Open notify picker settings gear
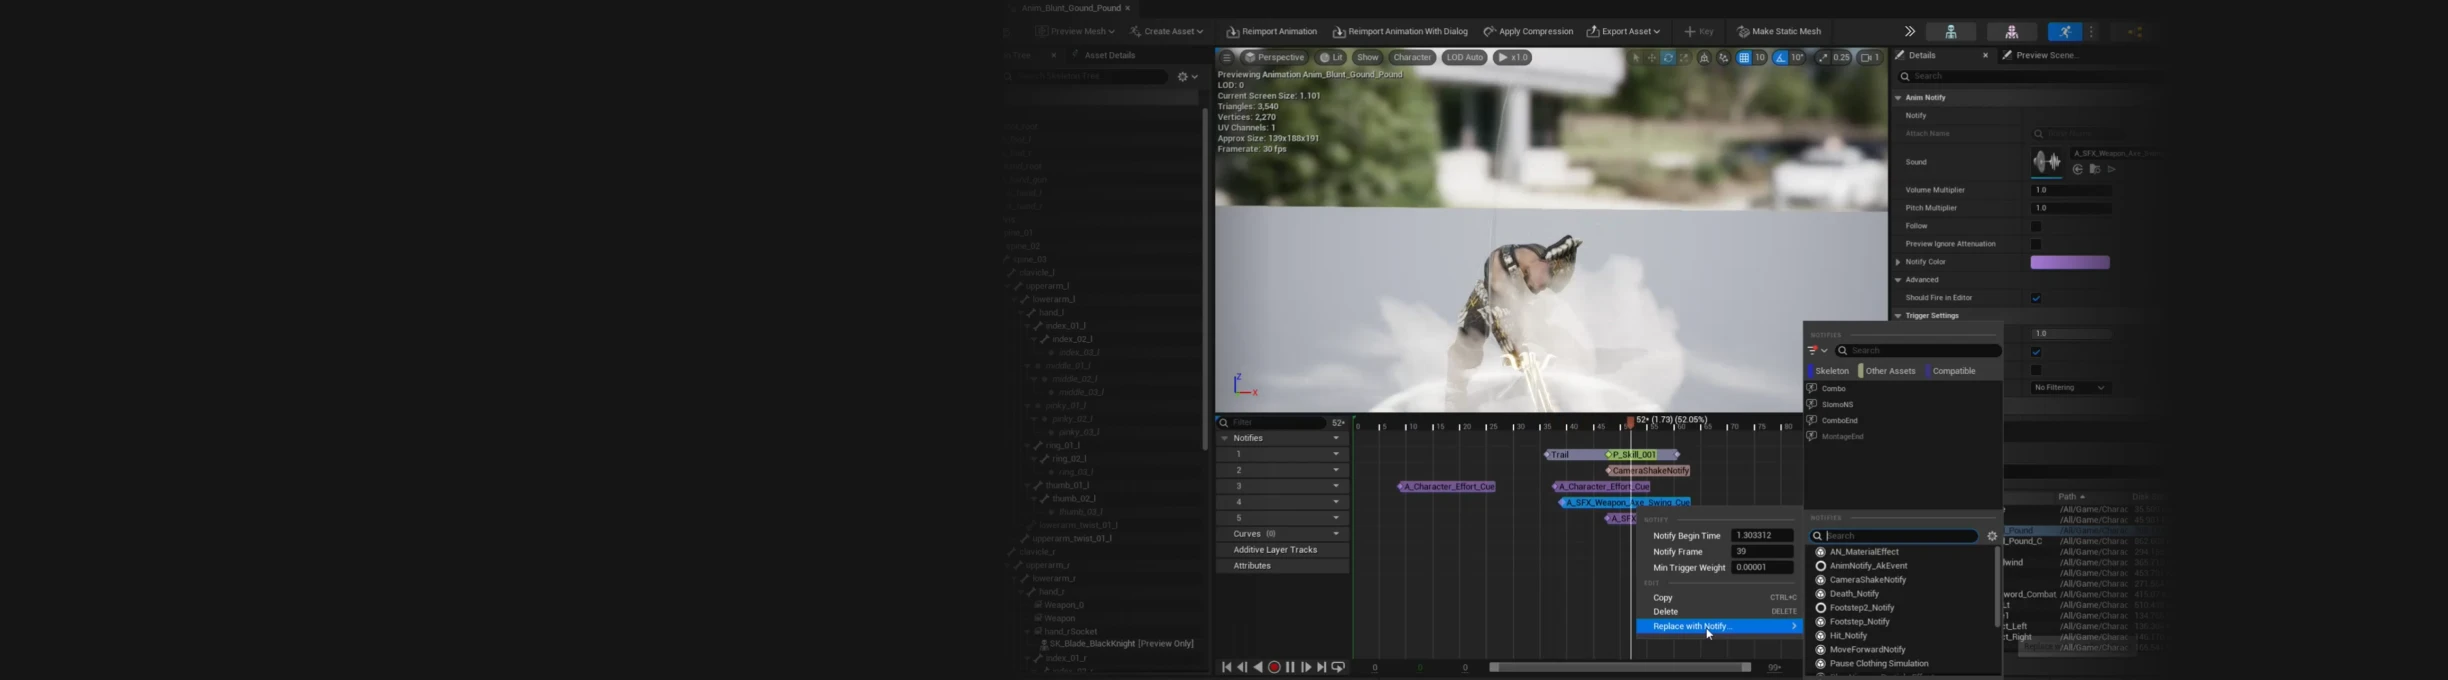 point(1992,536)
